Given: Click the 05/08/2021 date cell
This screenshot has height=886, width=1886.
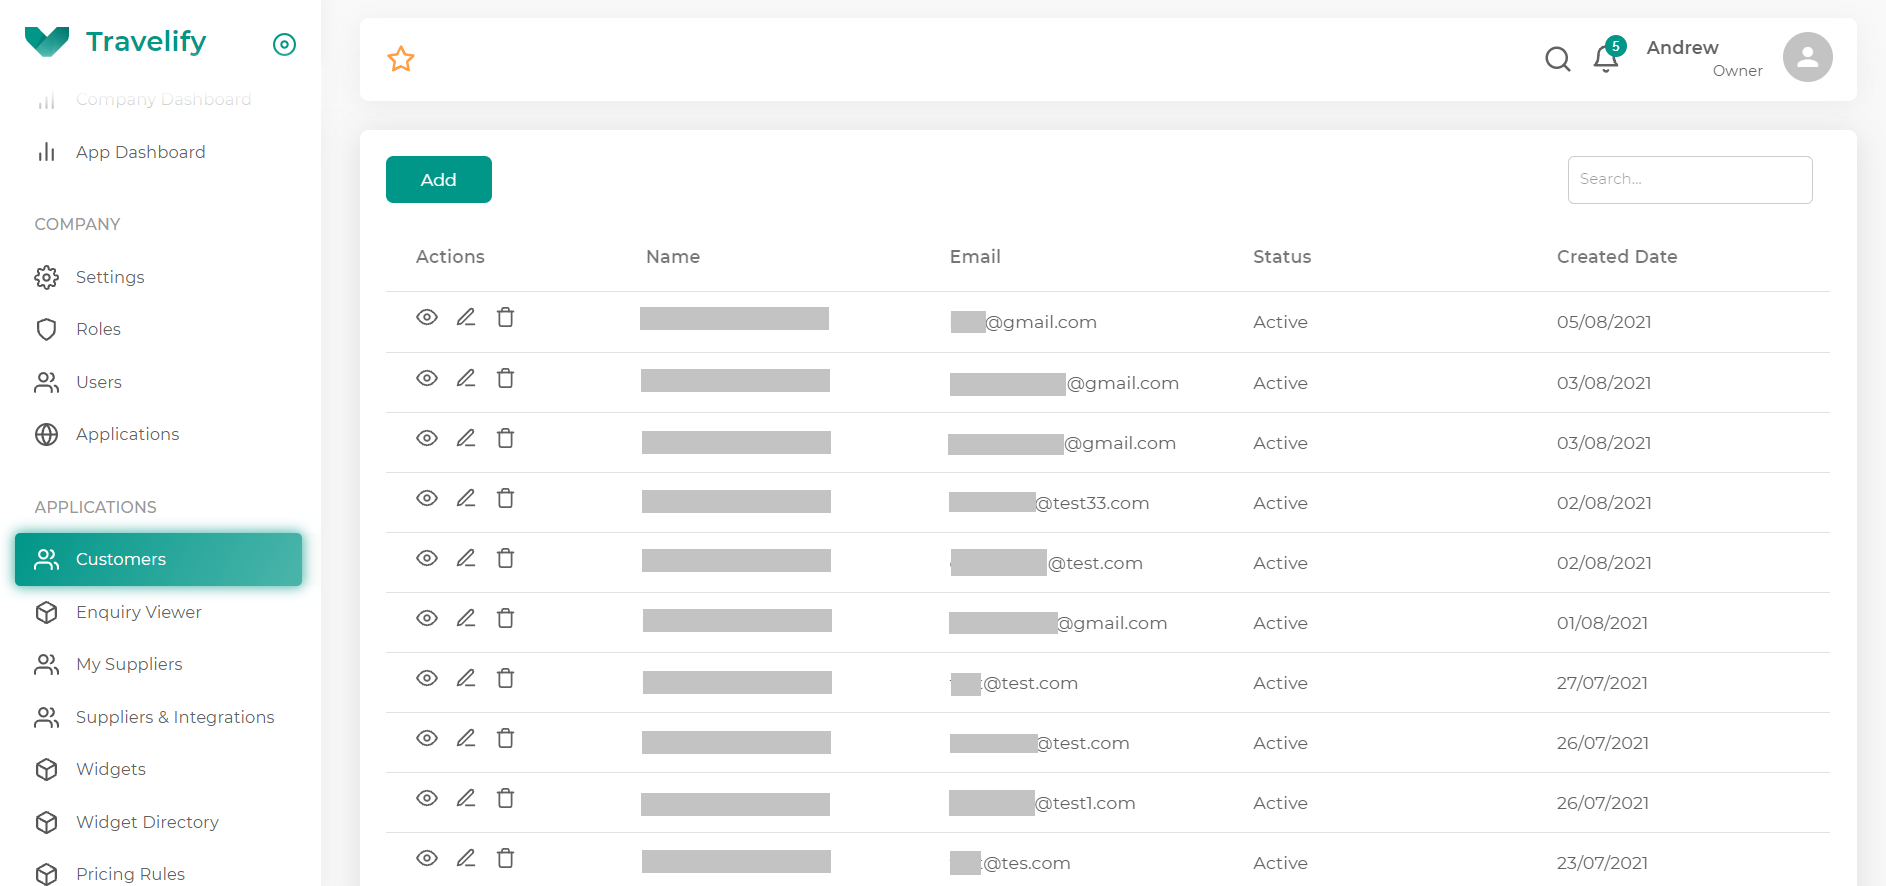Looking at the screenshot, I should pyautogui.click(x=1604, y=322).
